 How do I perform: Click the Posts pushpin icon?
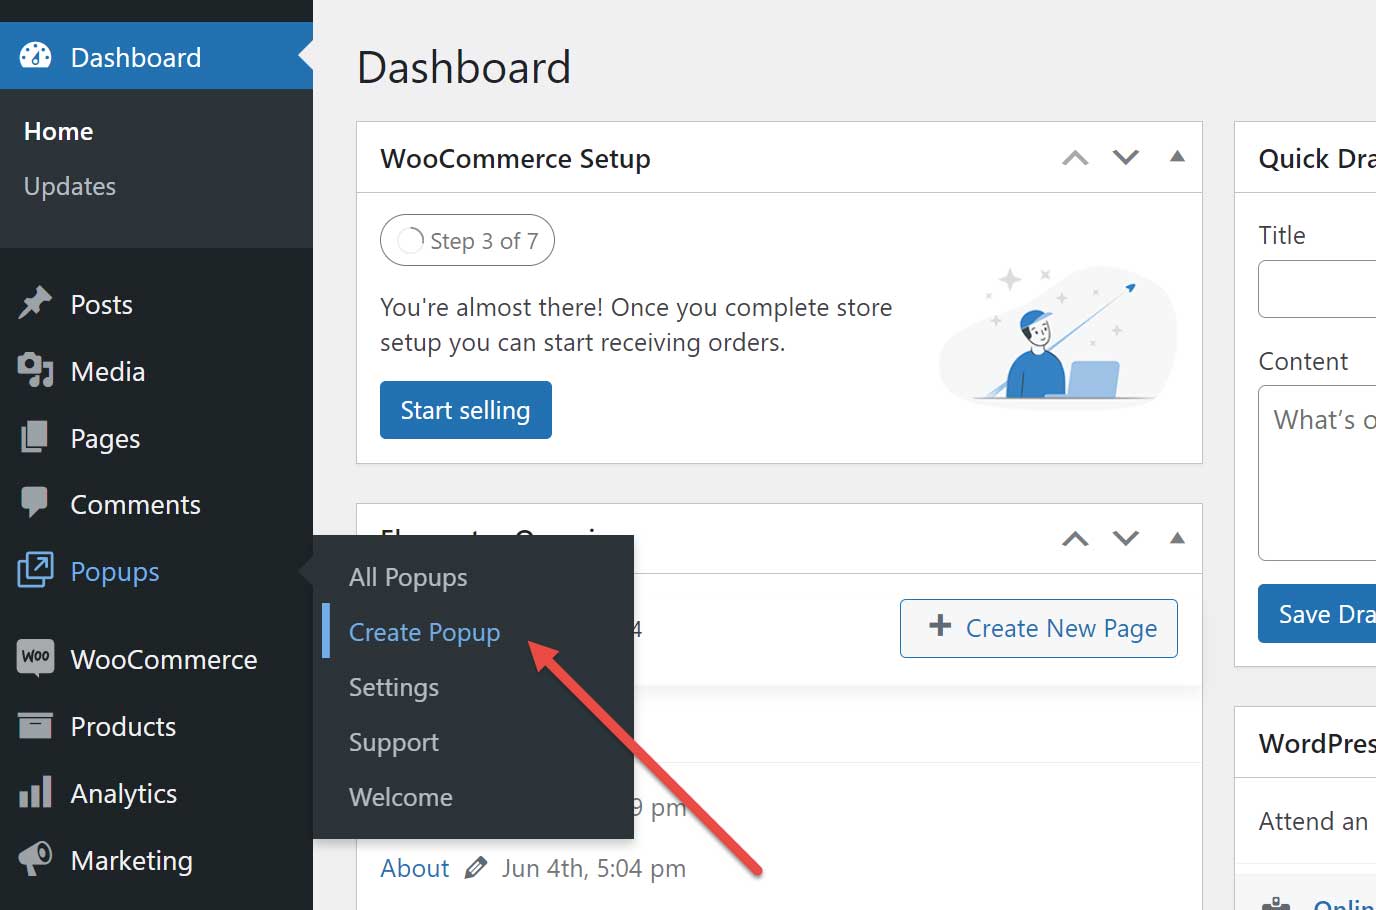coord(35,303)
